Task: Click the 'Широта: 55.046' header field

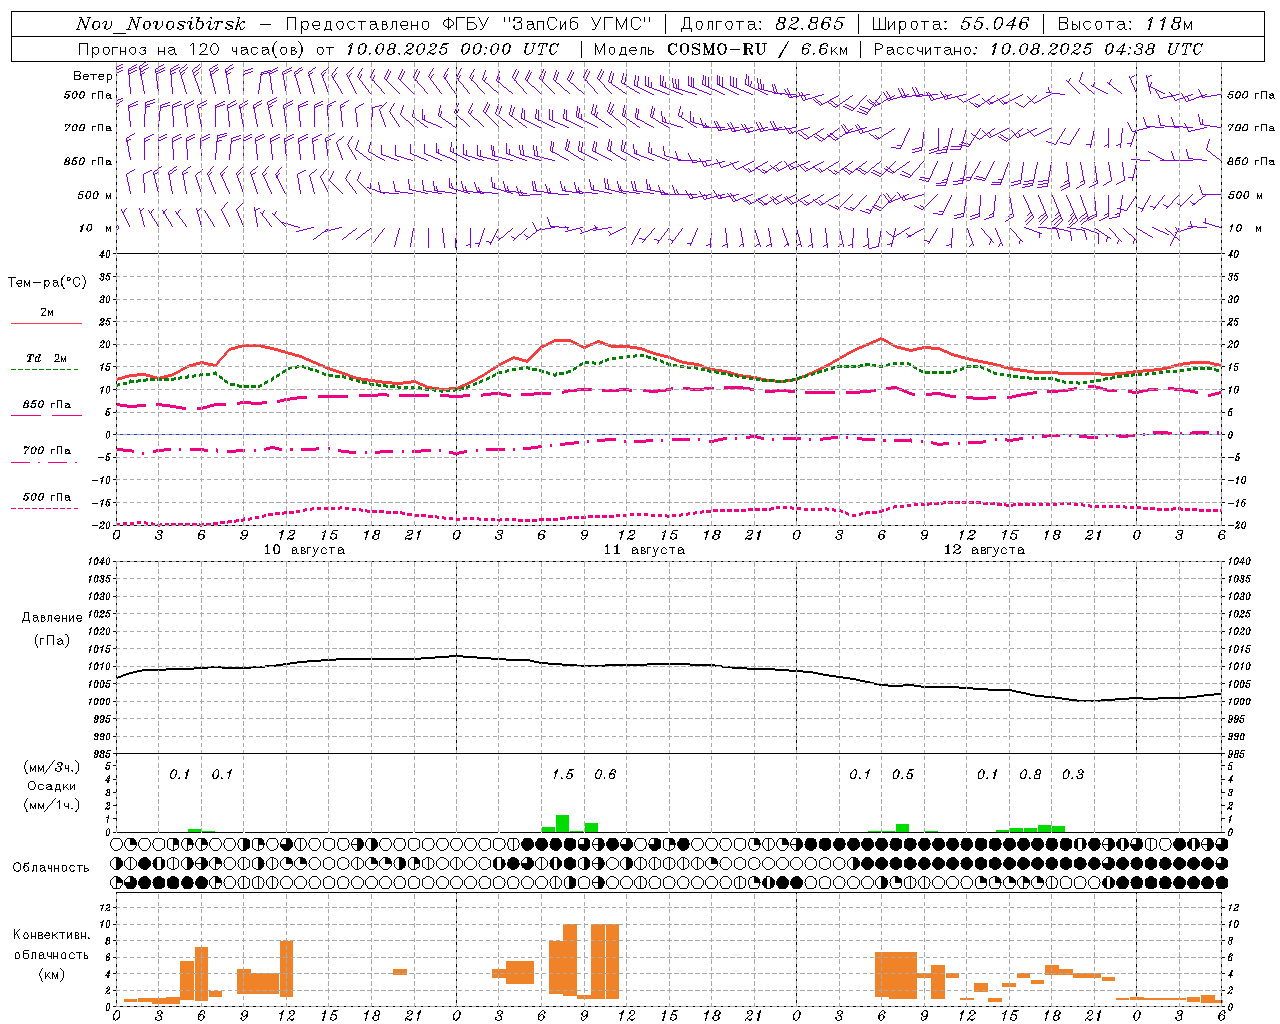Action: pyautogui.click(x=950, y=24)
